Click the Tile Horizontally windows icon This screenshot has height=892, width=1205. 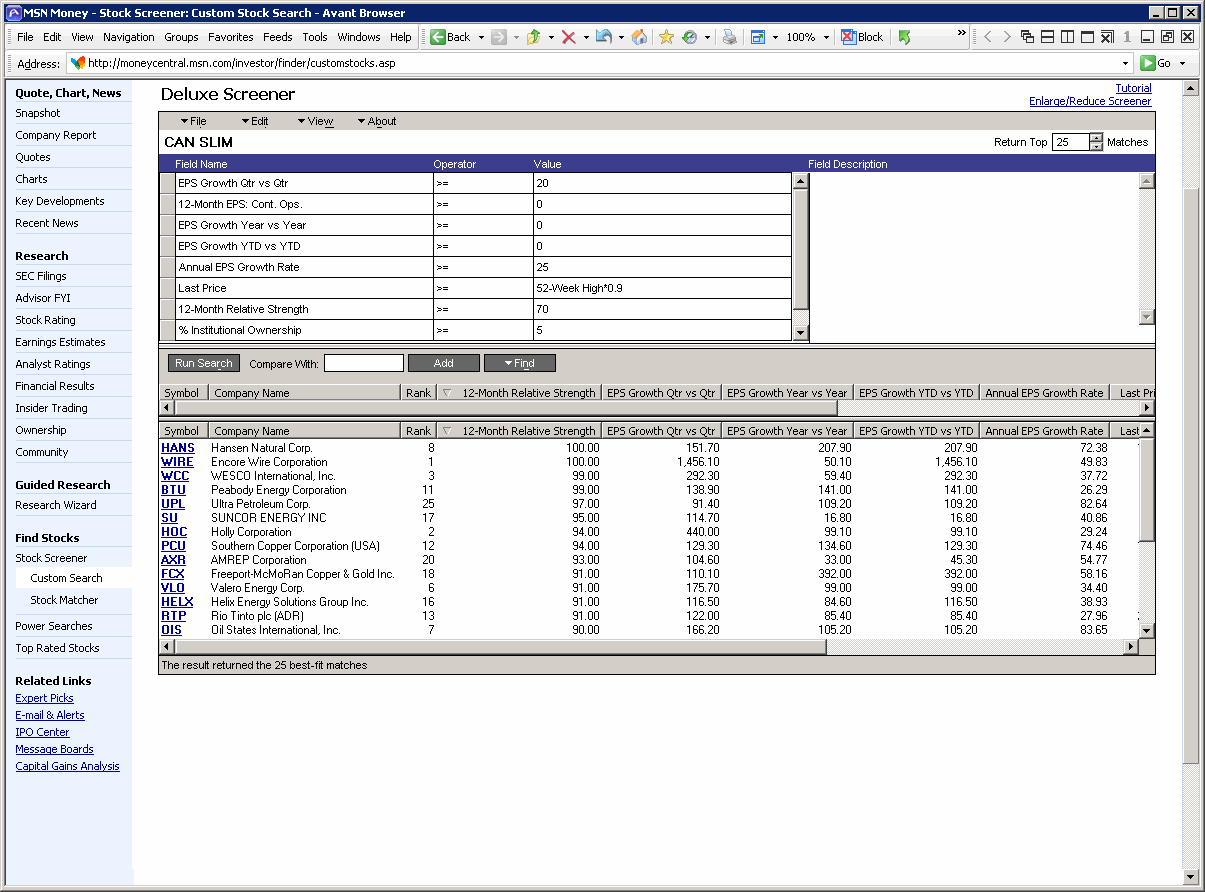pyautogui.click(x=1047, y=37)
